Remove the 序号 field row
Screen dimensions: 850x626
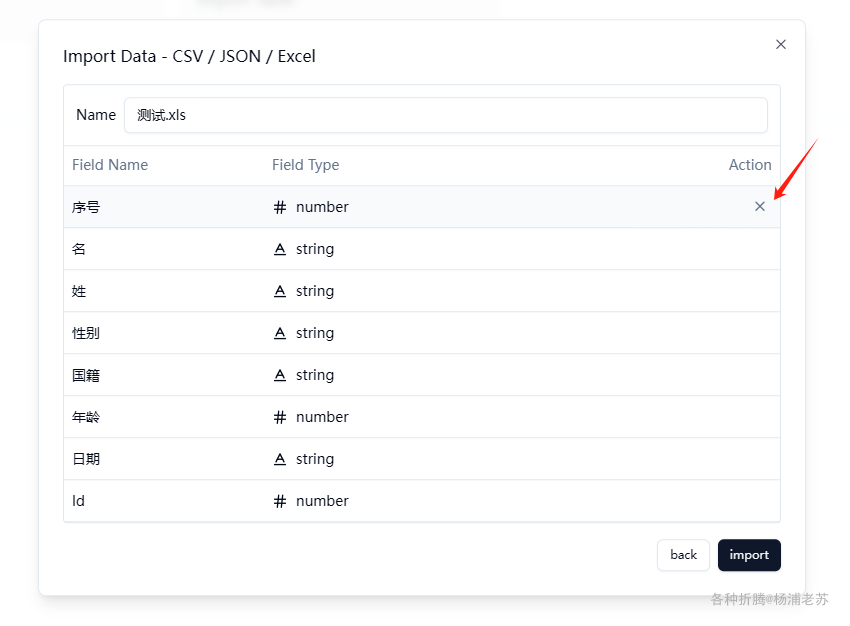click(760, 207)
